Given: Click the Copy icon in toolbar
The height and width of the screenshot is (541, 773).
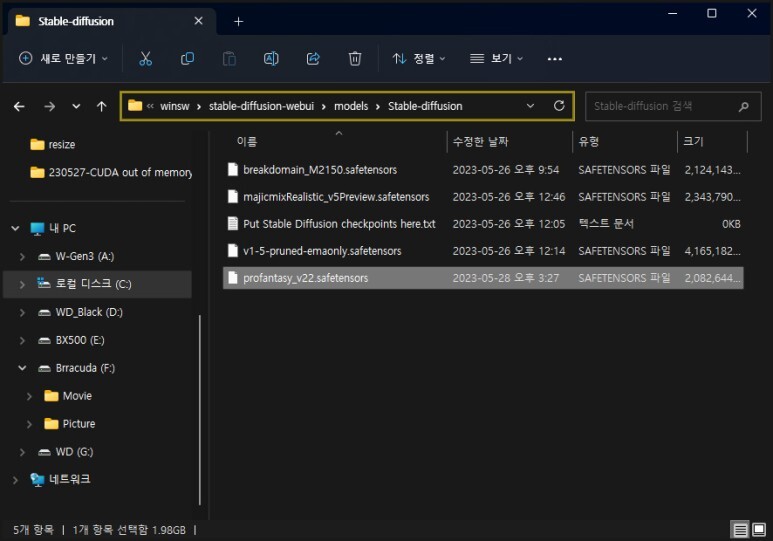Looking at the screenshot, I should [x=187, y=59].
